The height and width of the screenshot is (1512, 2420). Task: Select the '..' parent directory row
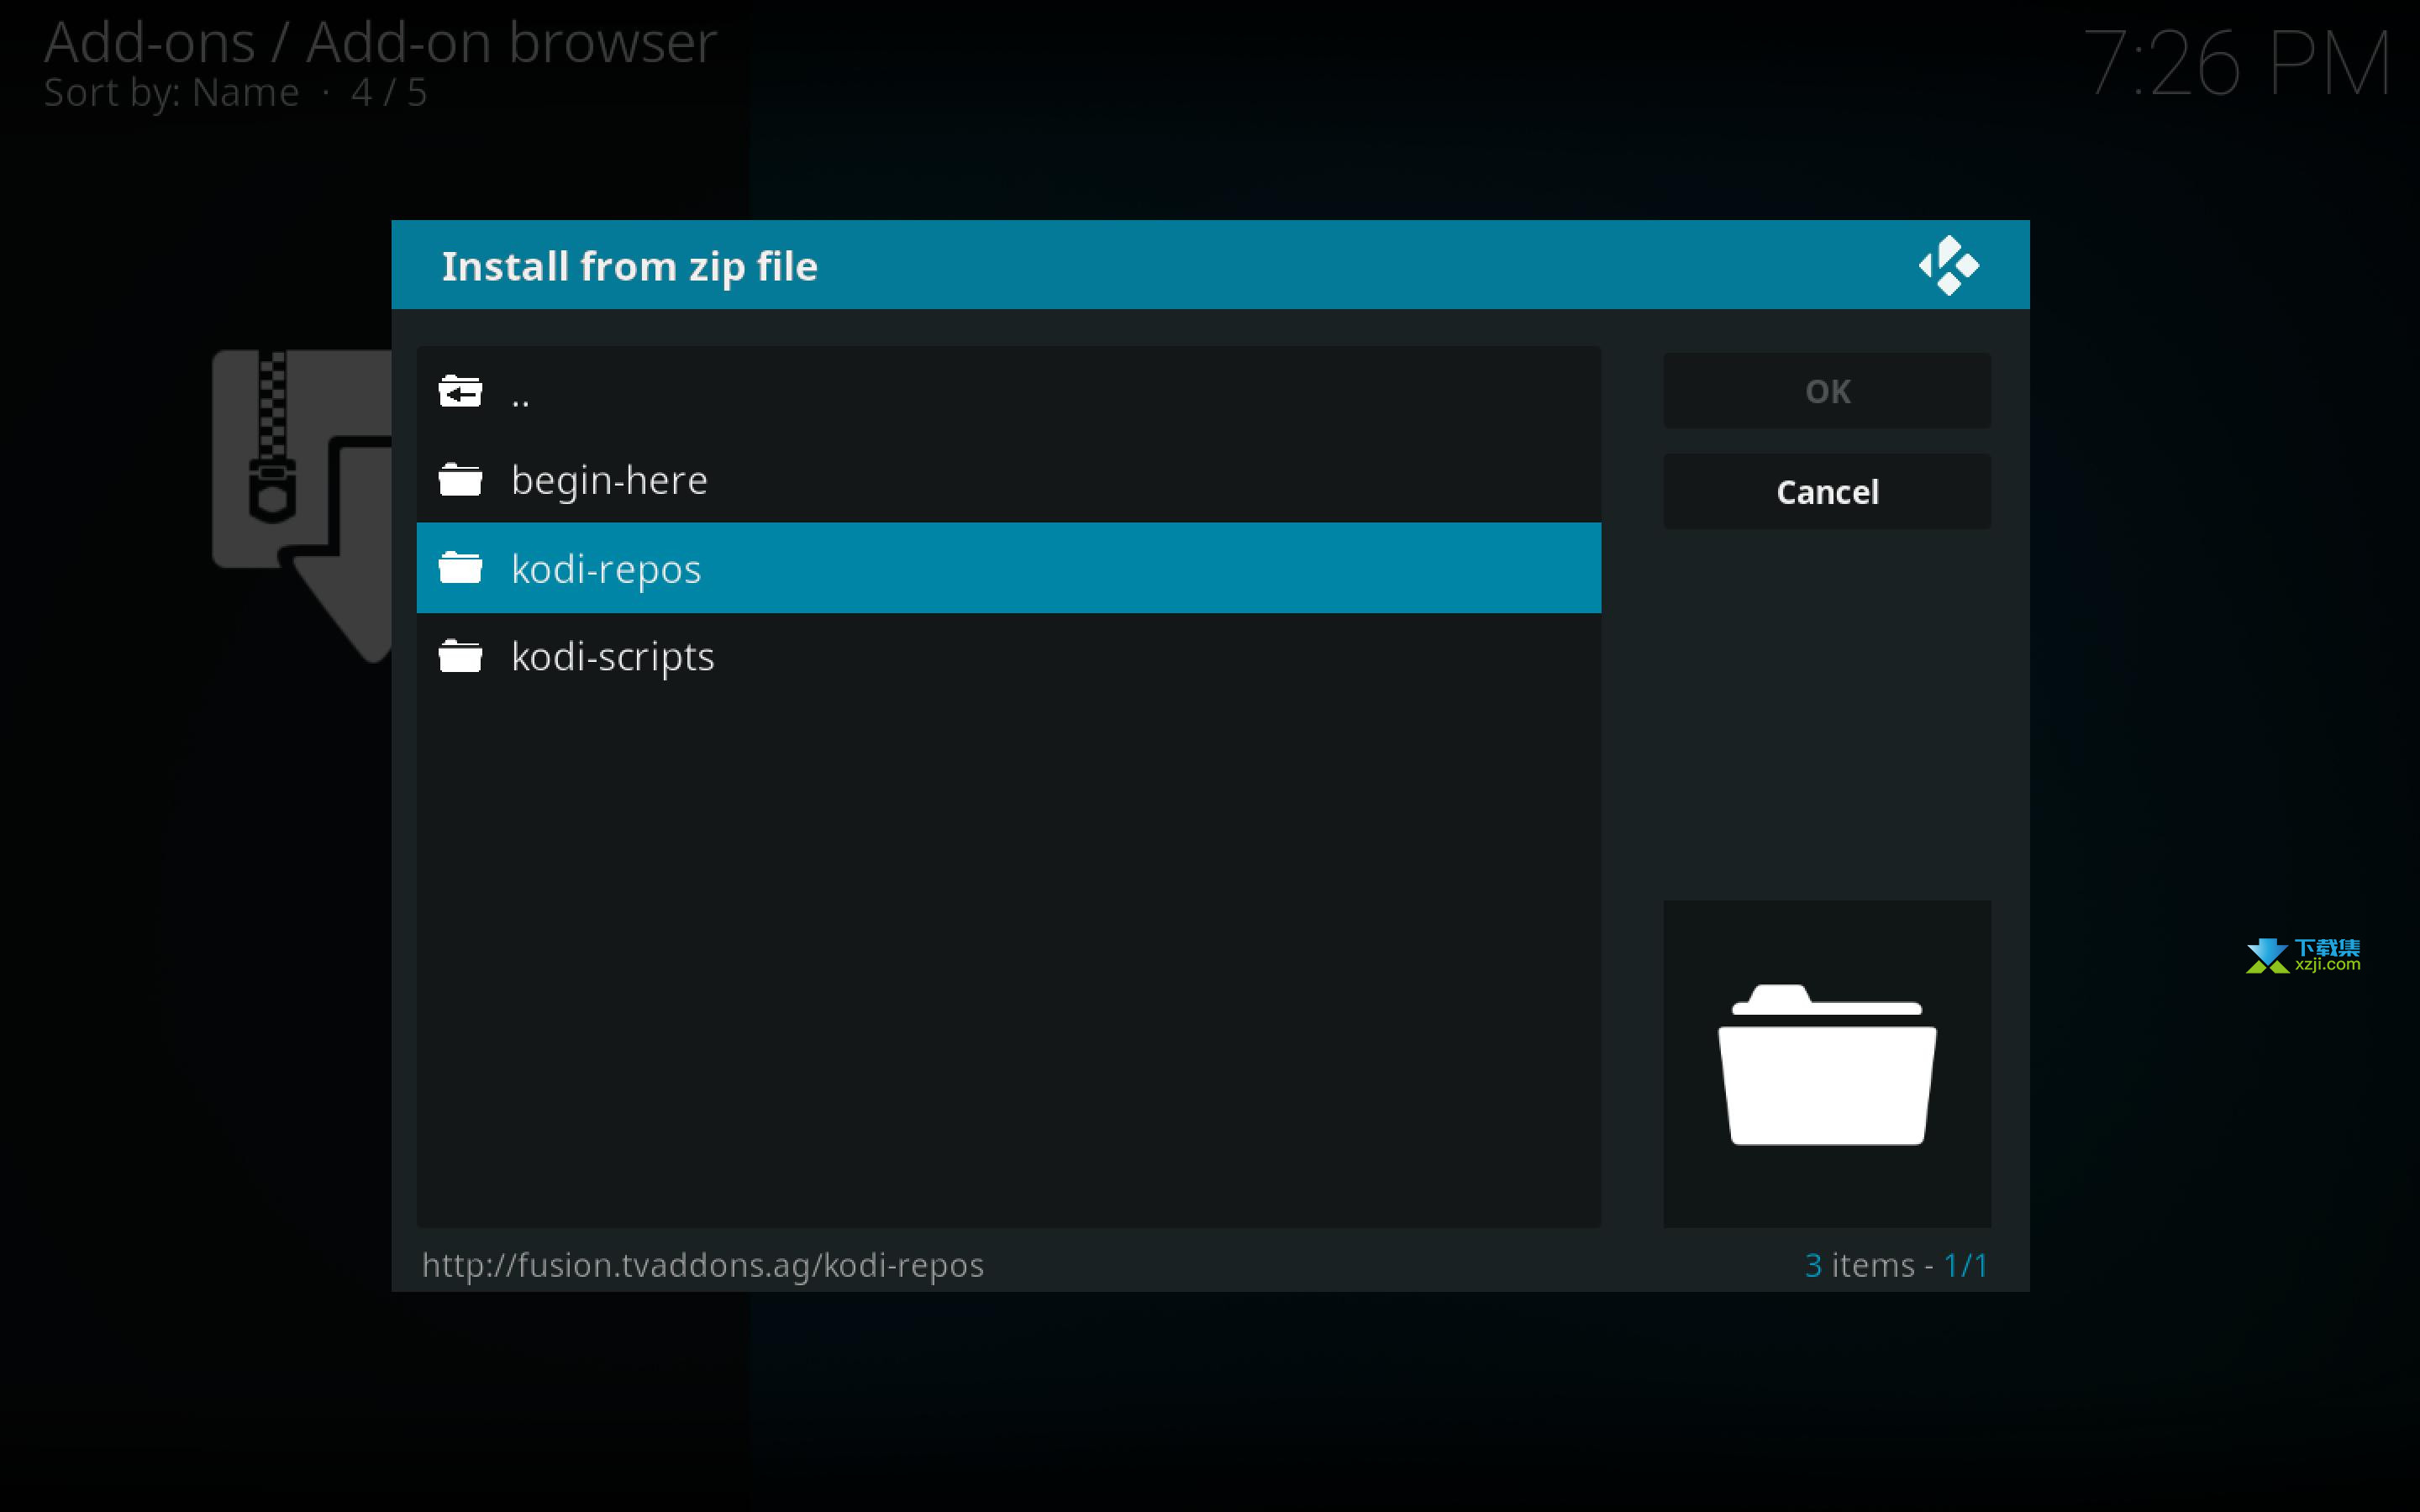pos(1008,391)
